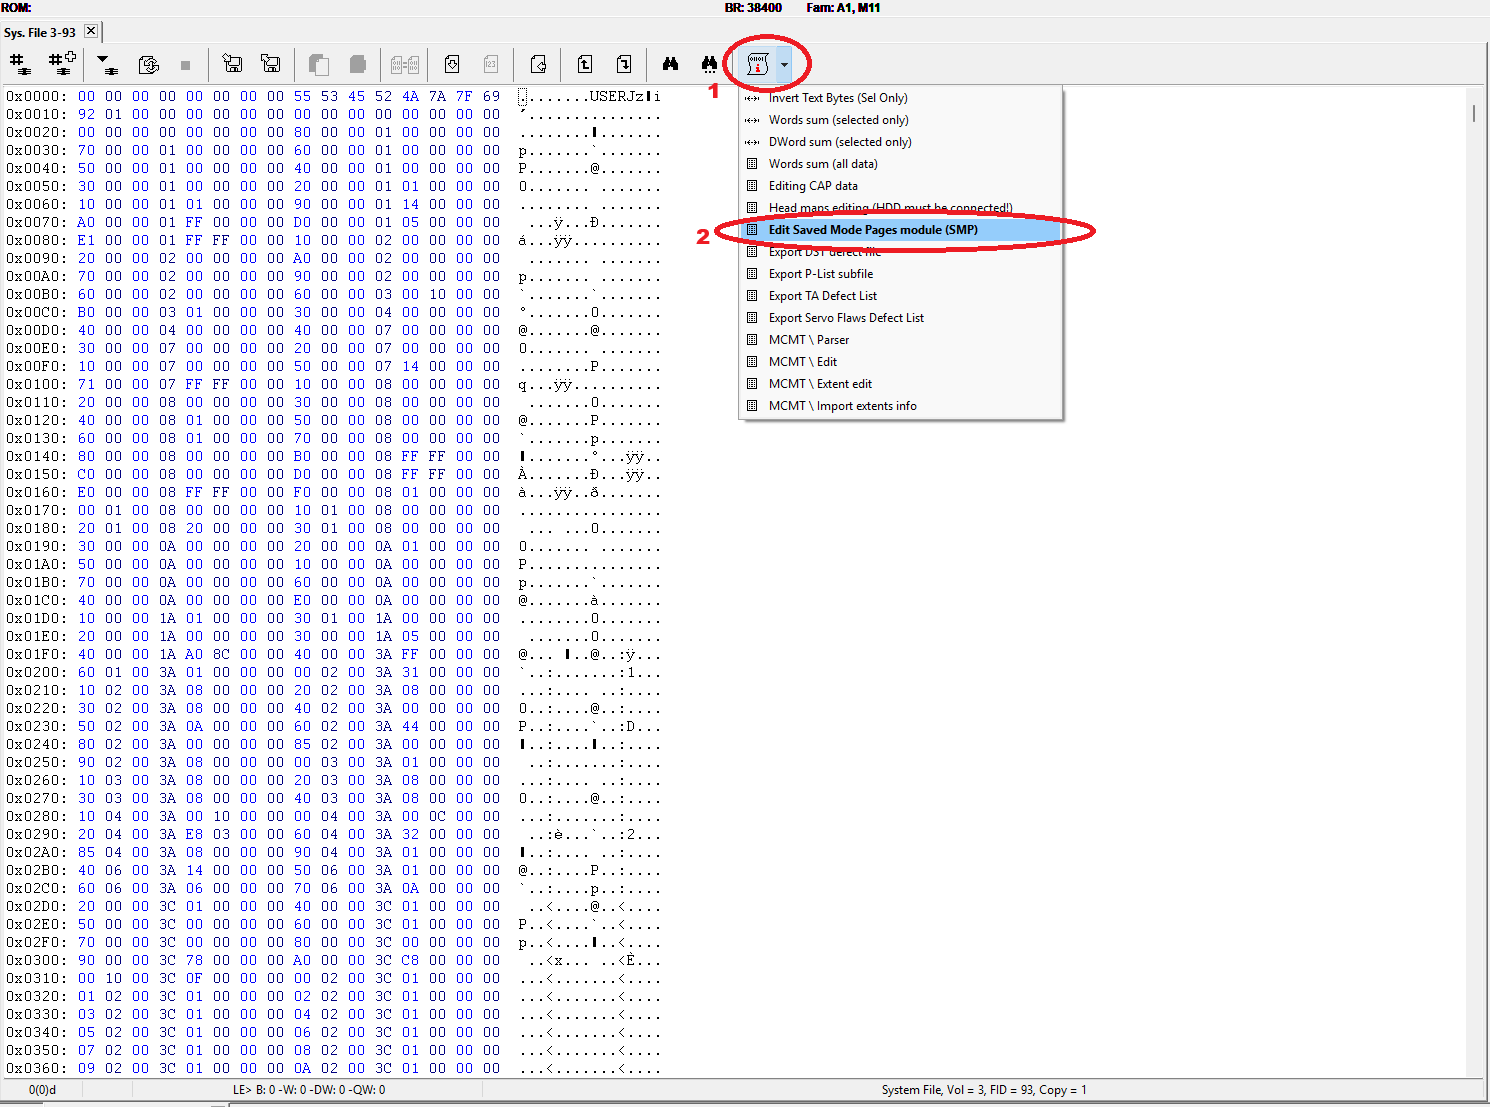
Task: Select Words sum (all data) menu entry
Action: click(x=822, y=164)
